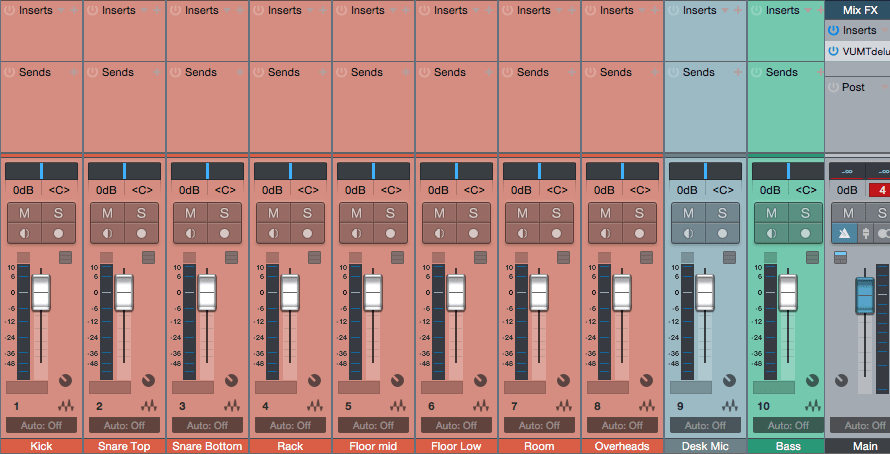Mute the Snare Bottom channel
Image resolution: width=890 pixels, height=454 pixels.
click(190, 213)
